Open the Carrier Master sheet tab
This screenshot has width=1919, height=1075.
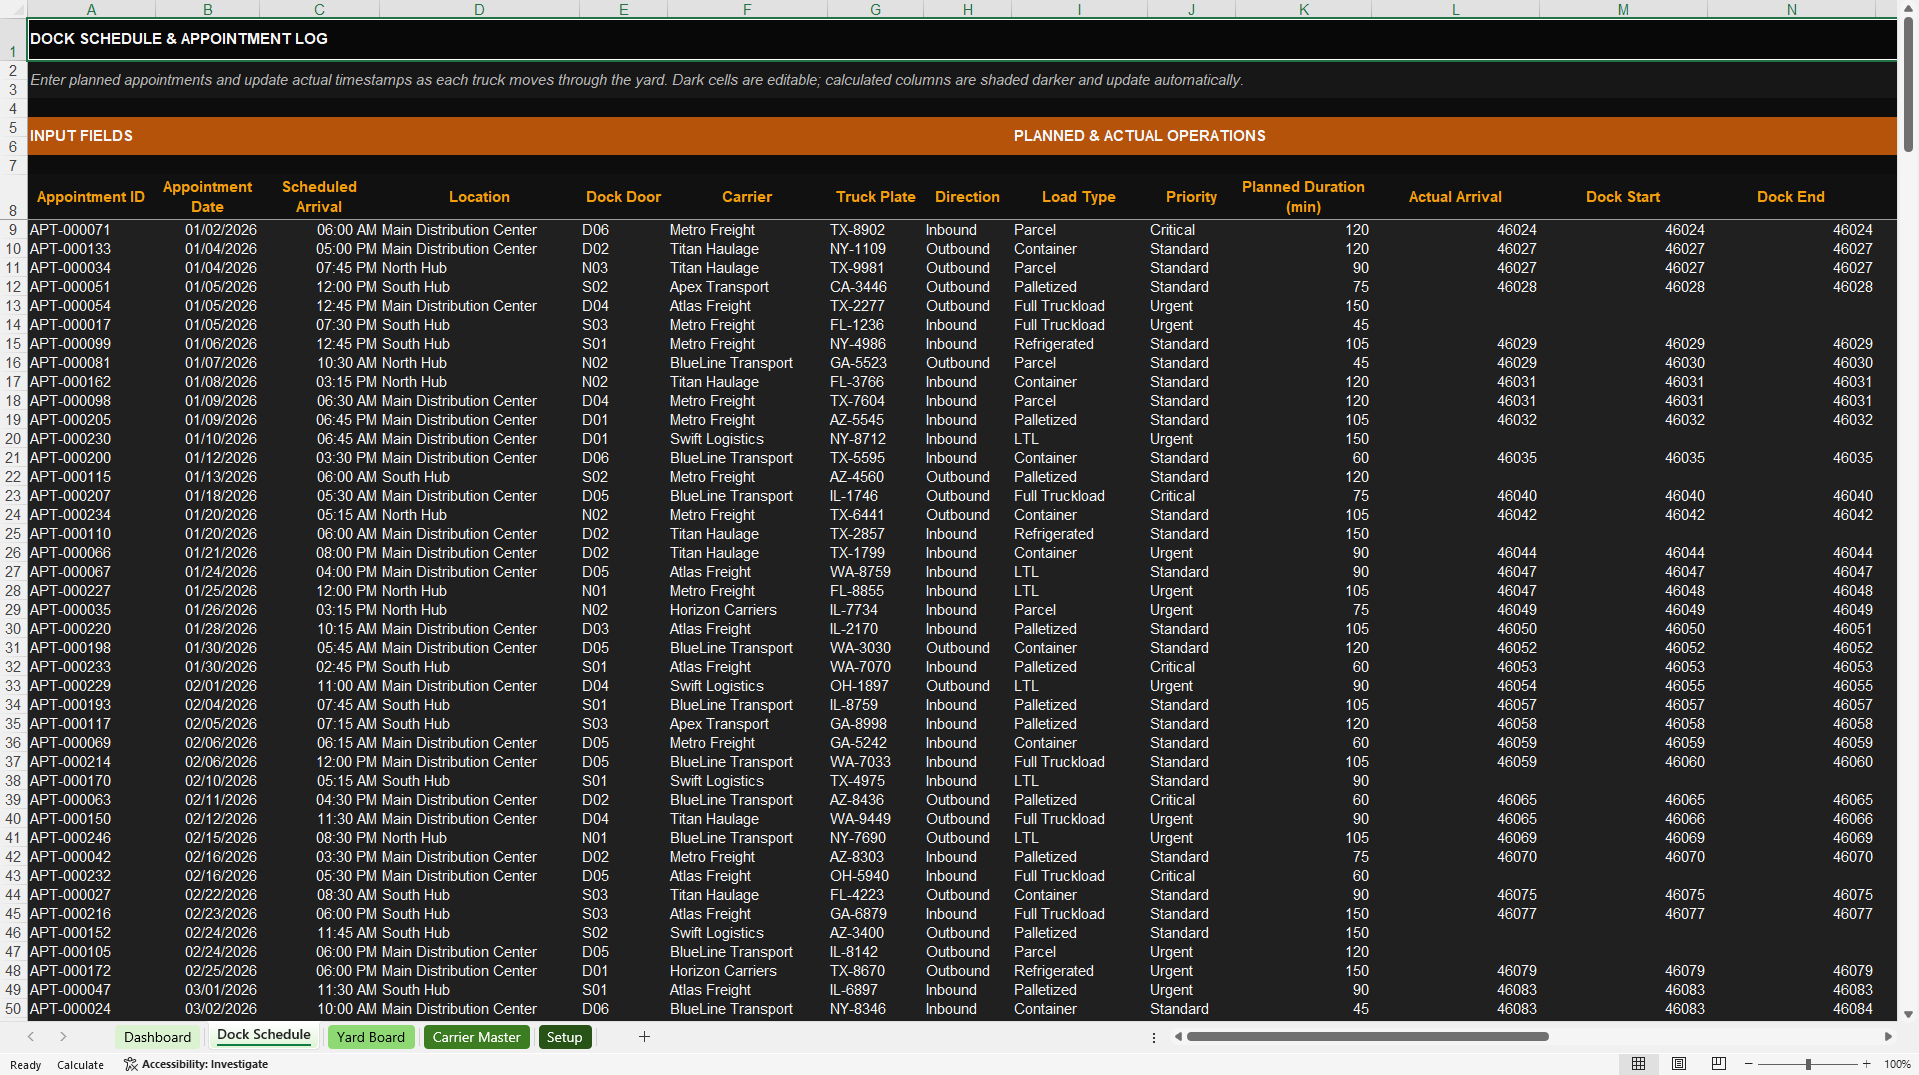(477, 1037)
